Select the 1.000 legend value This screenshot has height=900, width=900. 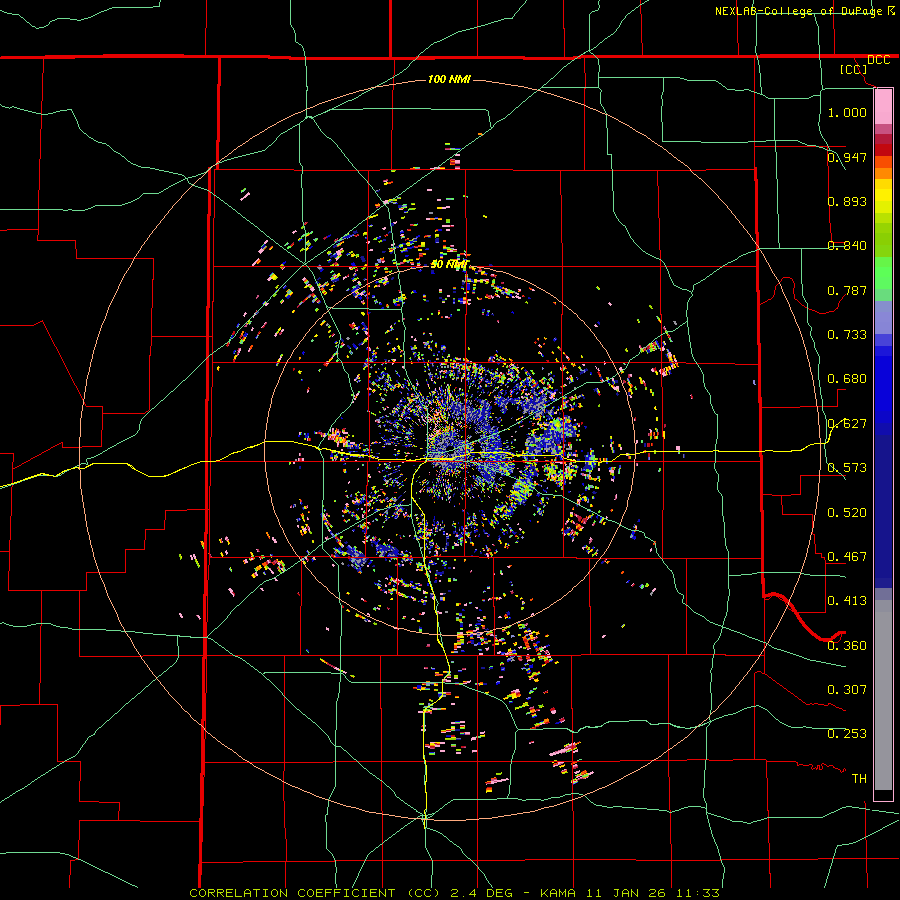(847, 112)
